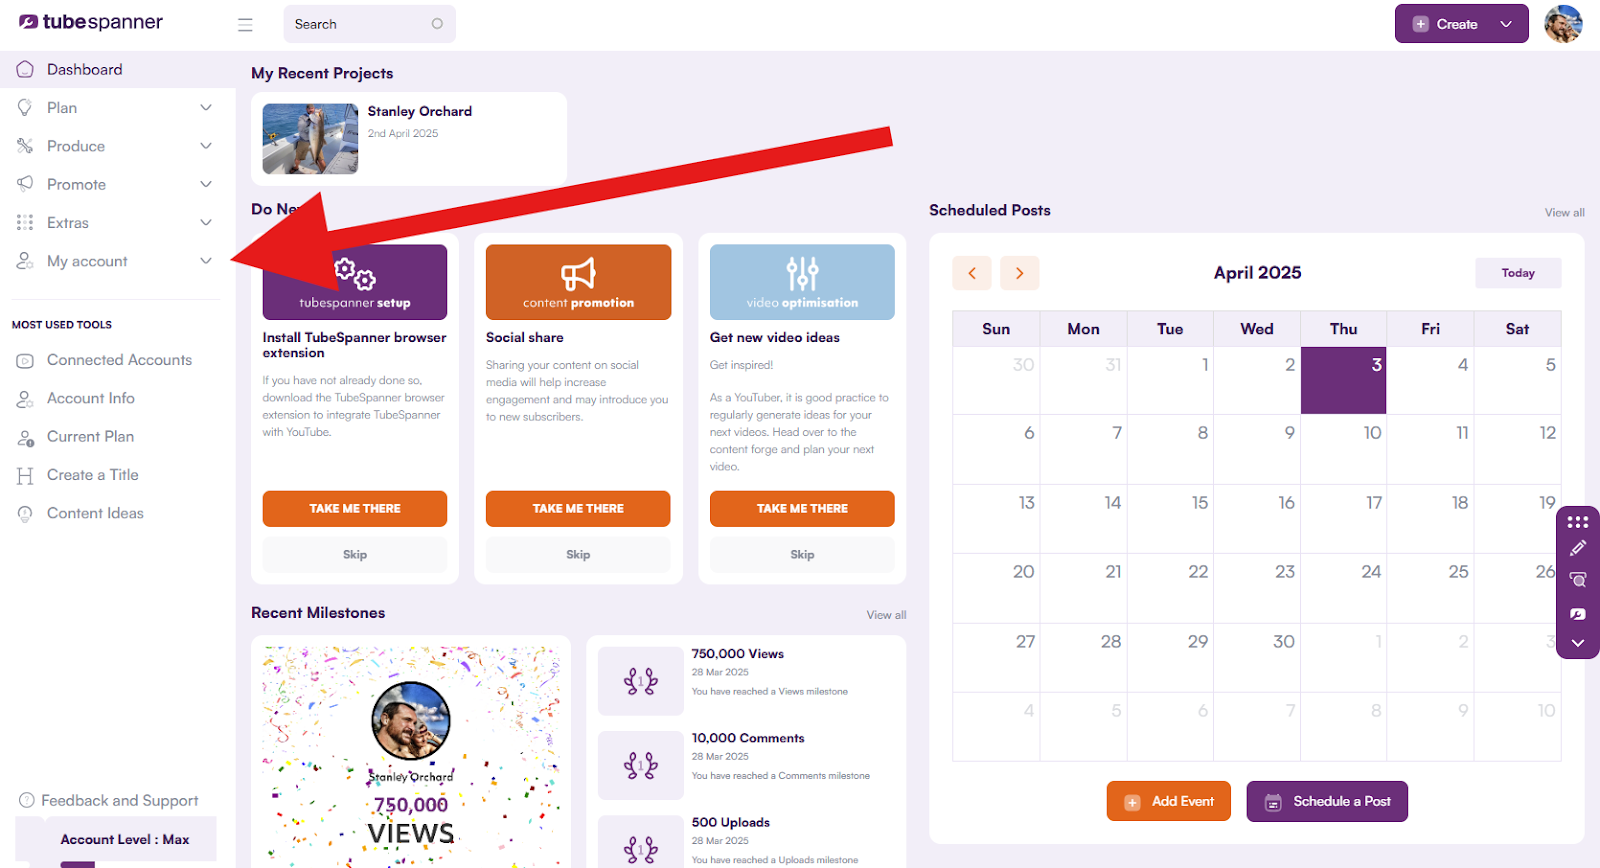Click the Content Ideas icon

pyautogui.click(x=25, y=513)
